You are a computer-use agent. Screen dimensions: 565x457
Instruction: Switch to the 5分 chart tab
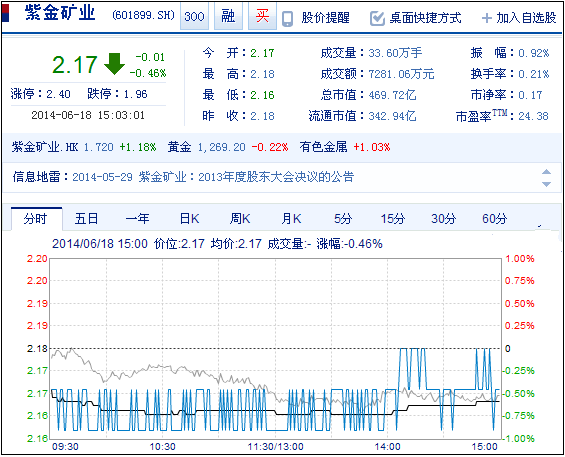coord(343,219)
